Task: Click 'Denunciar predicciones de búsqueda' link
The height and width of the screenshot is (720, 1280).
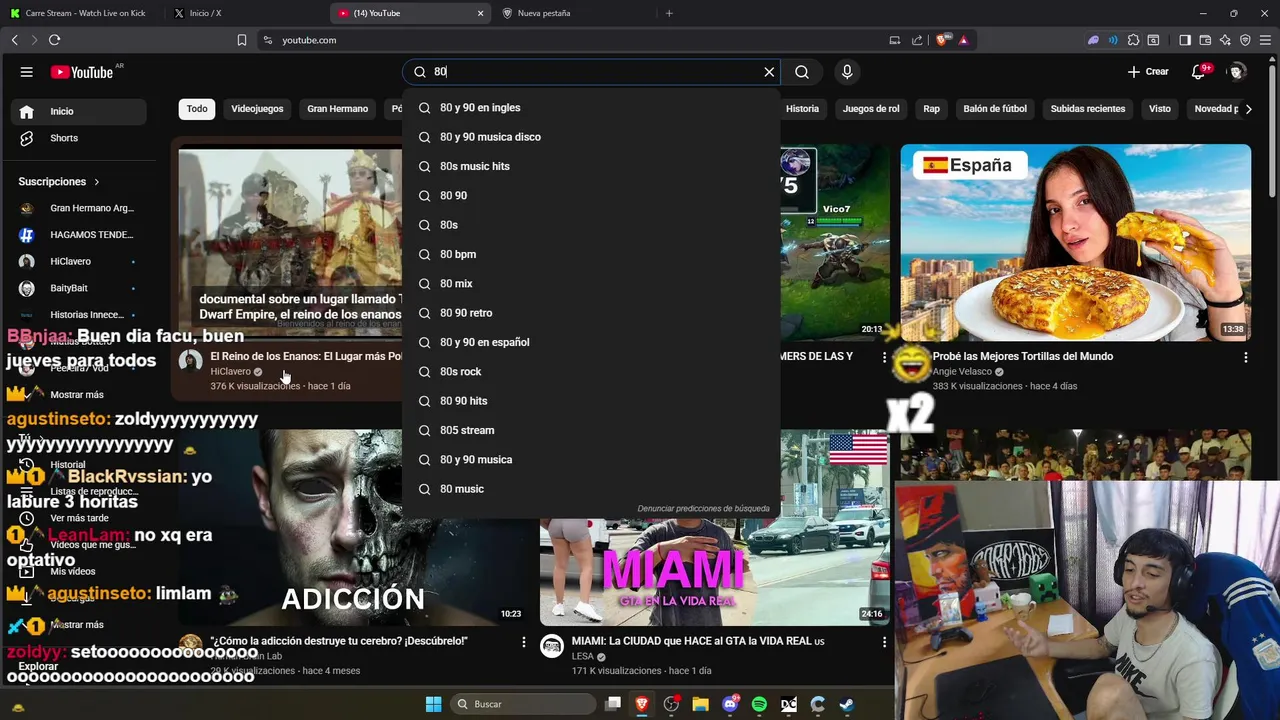Action: point(703,509)
